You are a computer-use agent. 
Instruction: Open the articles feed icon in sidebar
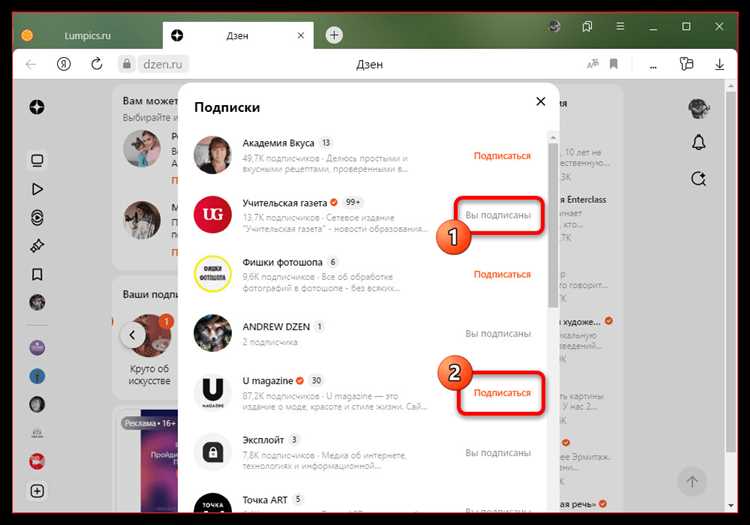(37, 161)
